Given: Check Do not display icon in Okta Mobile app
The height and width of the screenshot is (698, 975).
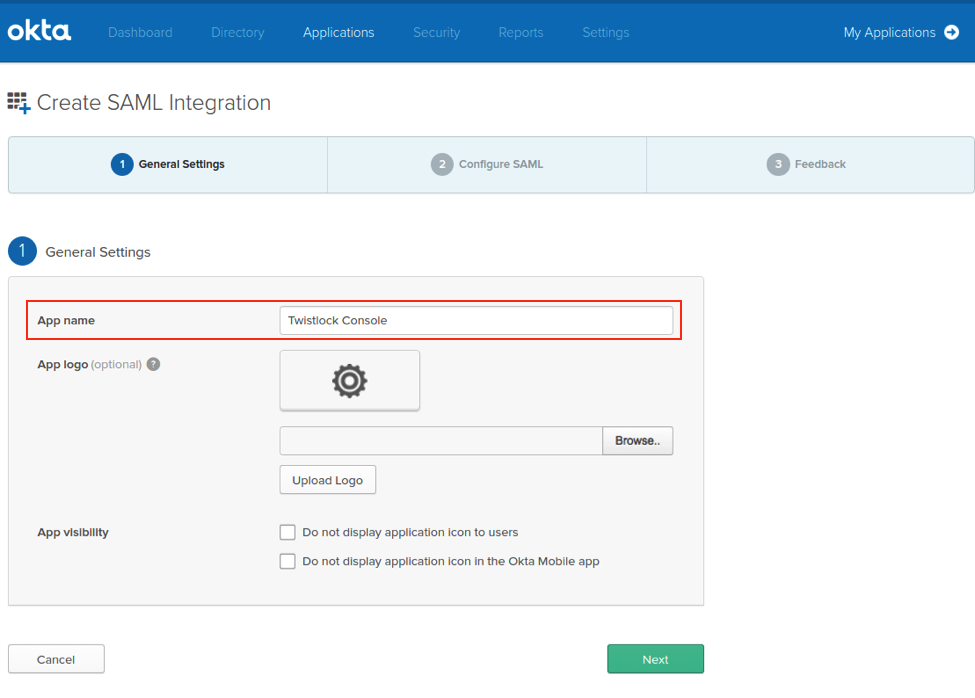Looking at the screenshot, I should (x=287, y=561).
